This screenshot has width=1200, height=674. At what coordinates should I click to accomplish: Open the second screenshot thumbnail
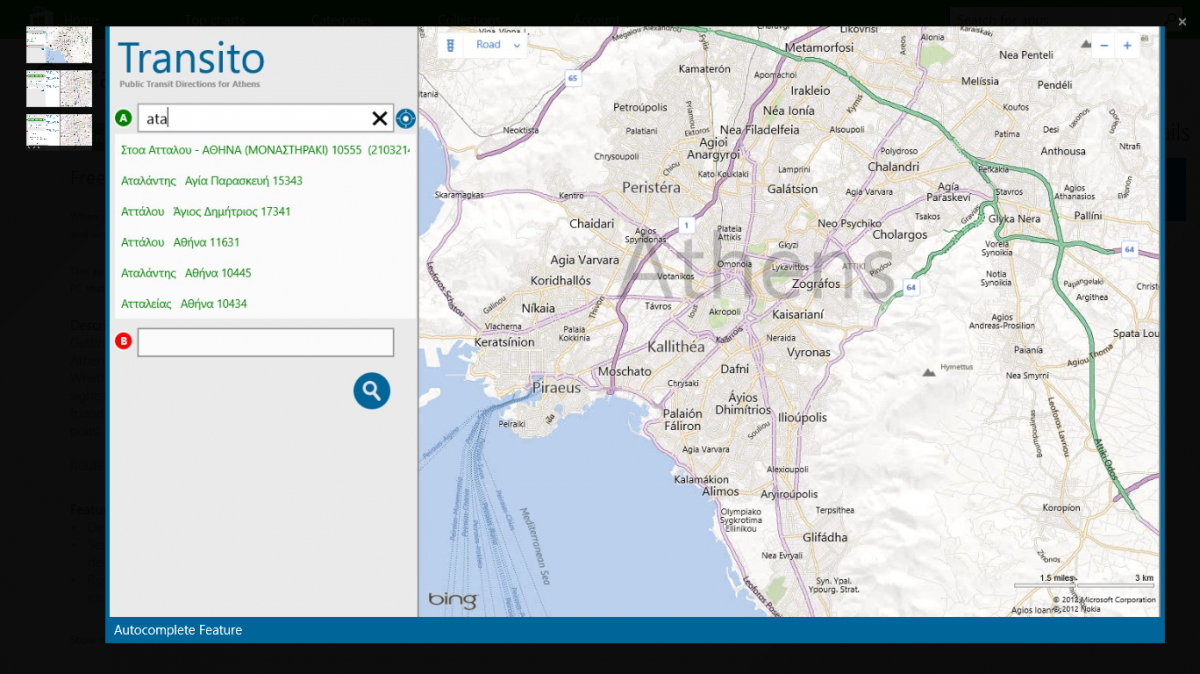pos(59,88)
